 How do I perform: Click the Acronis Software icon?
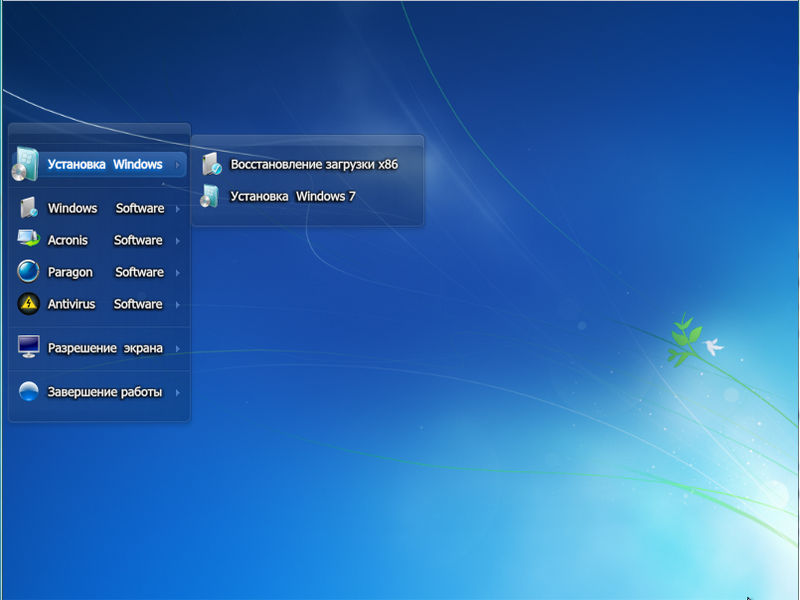tap(28, 239)
